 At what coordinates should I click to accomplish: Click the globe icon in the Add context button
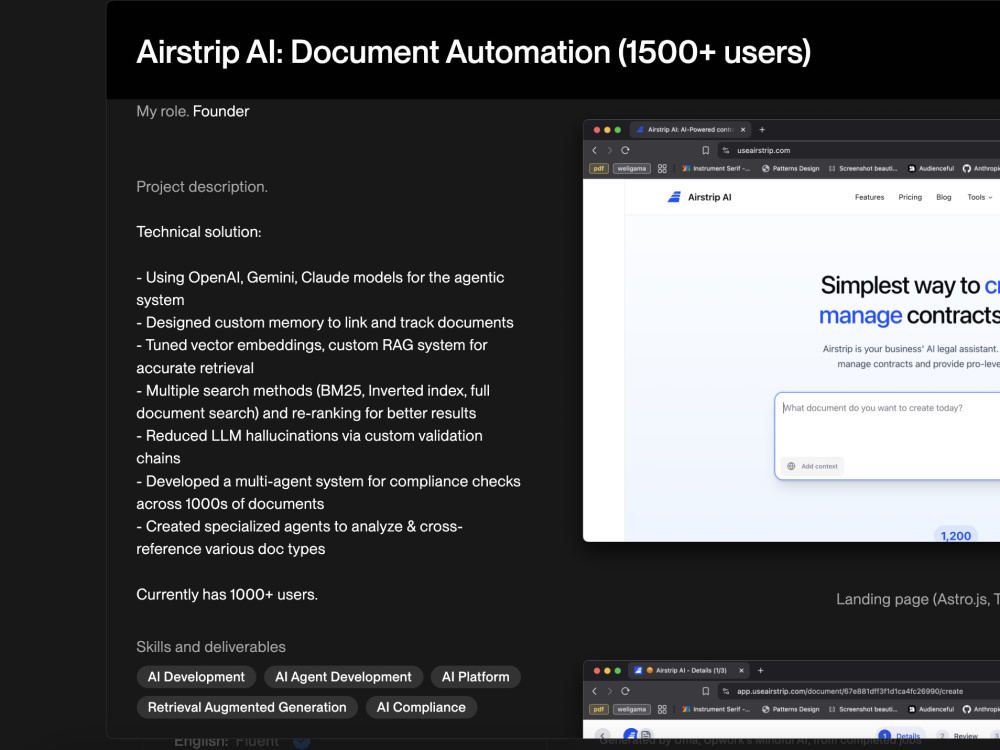click(791, 466)
